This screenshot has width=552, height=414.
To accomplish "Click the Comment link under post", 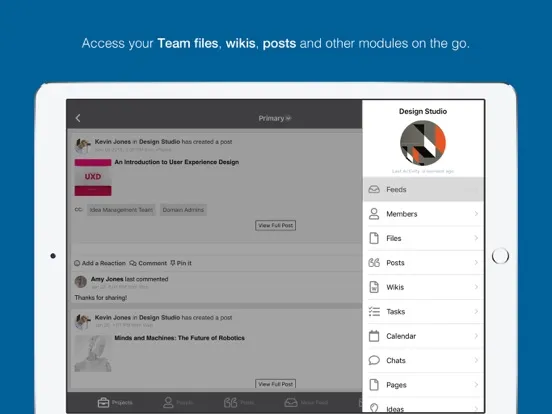I will tap(148, 263).
